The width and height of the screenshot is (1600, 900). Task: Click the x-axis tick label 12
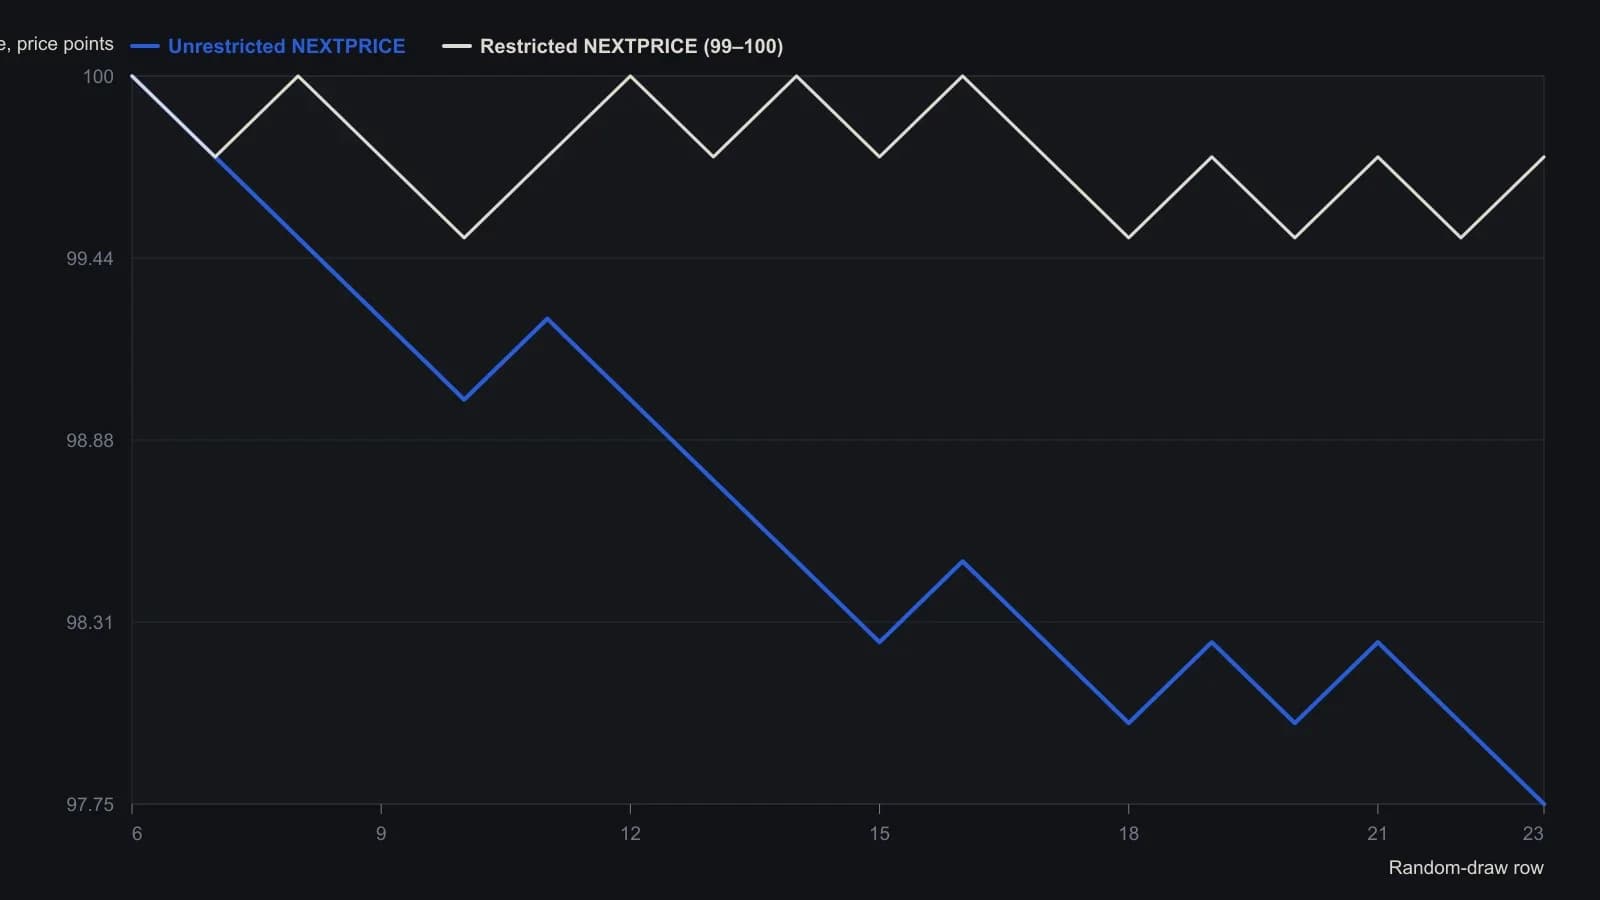pos(630,834)
